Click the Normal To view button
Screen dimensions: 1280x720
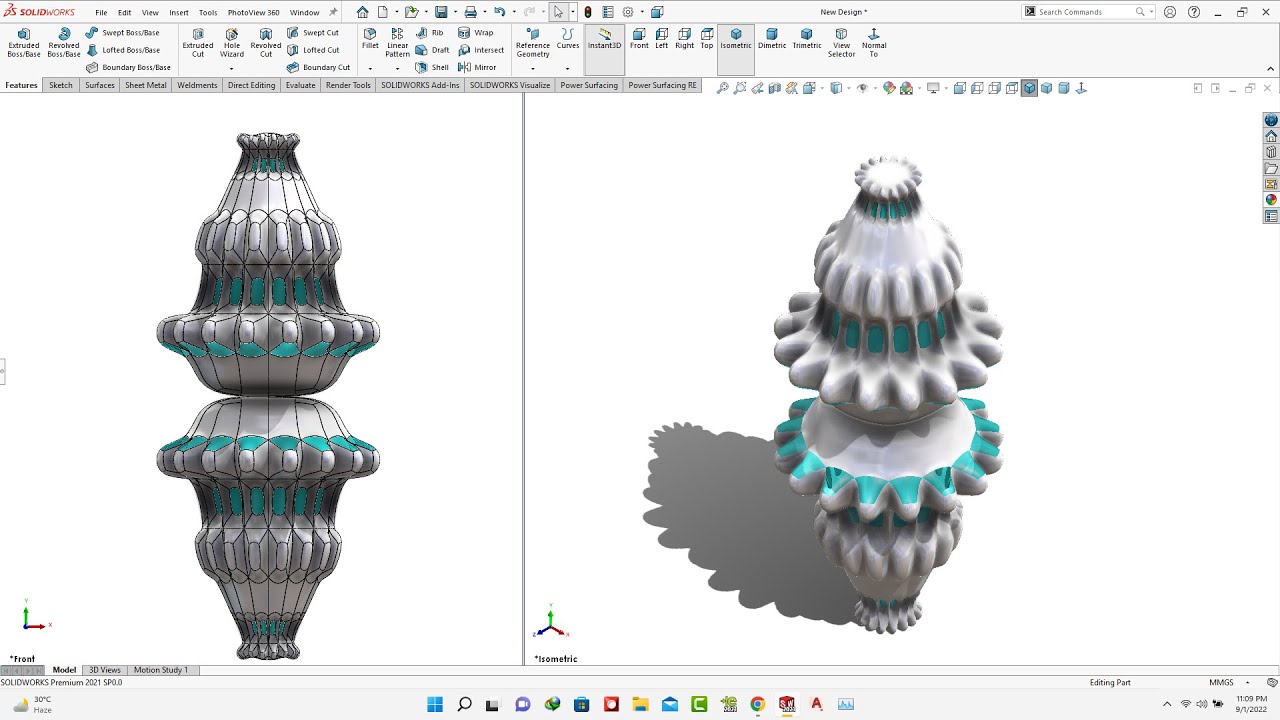(x=874, y=43)
